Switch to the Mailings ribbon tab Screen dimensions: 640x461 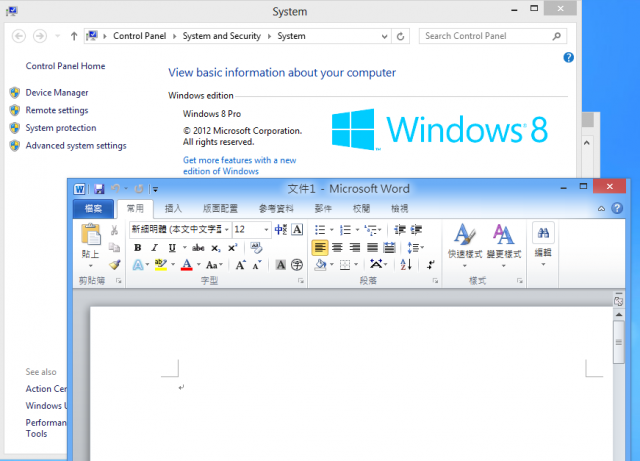[x=323, y=209]
